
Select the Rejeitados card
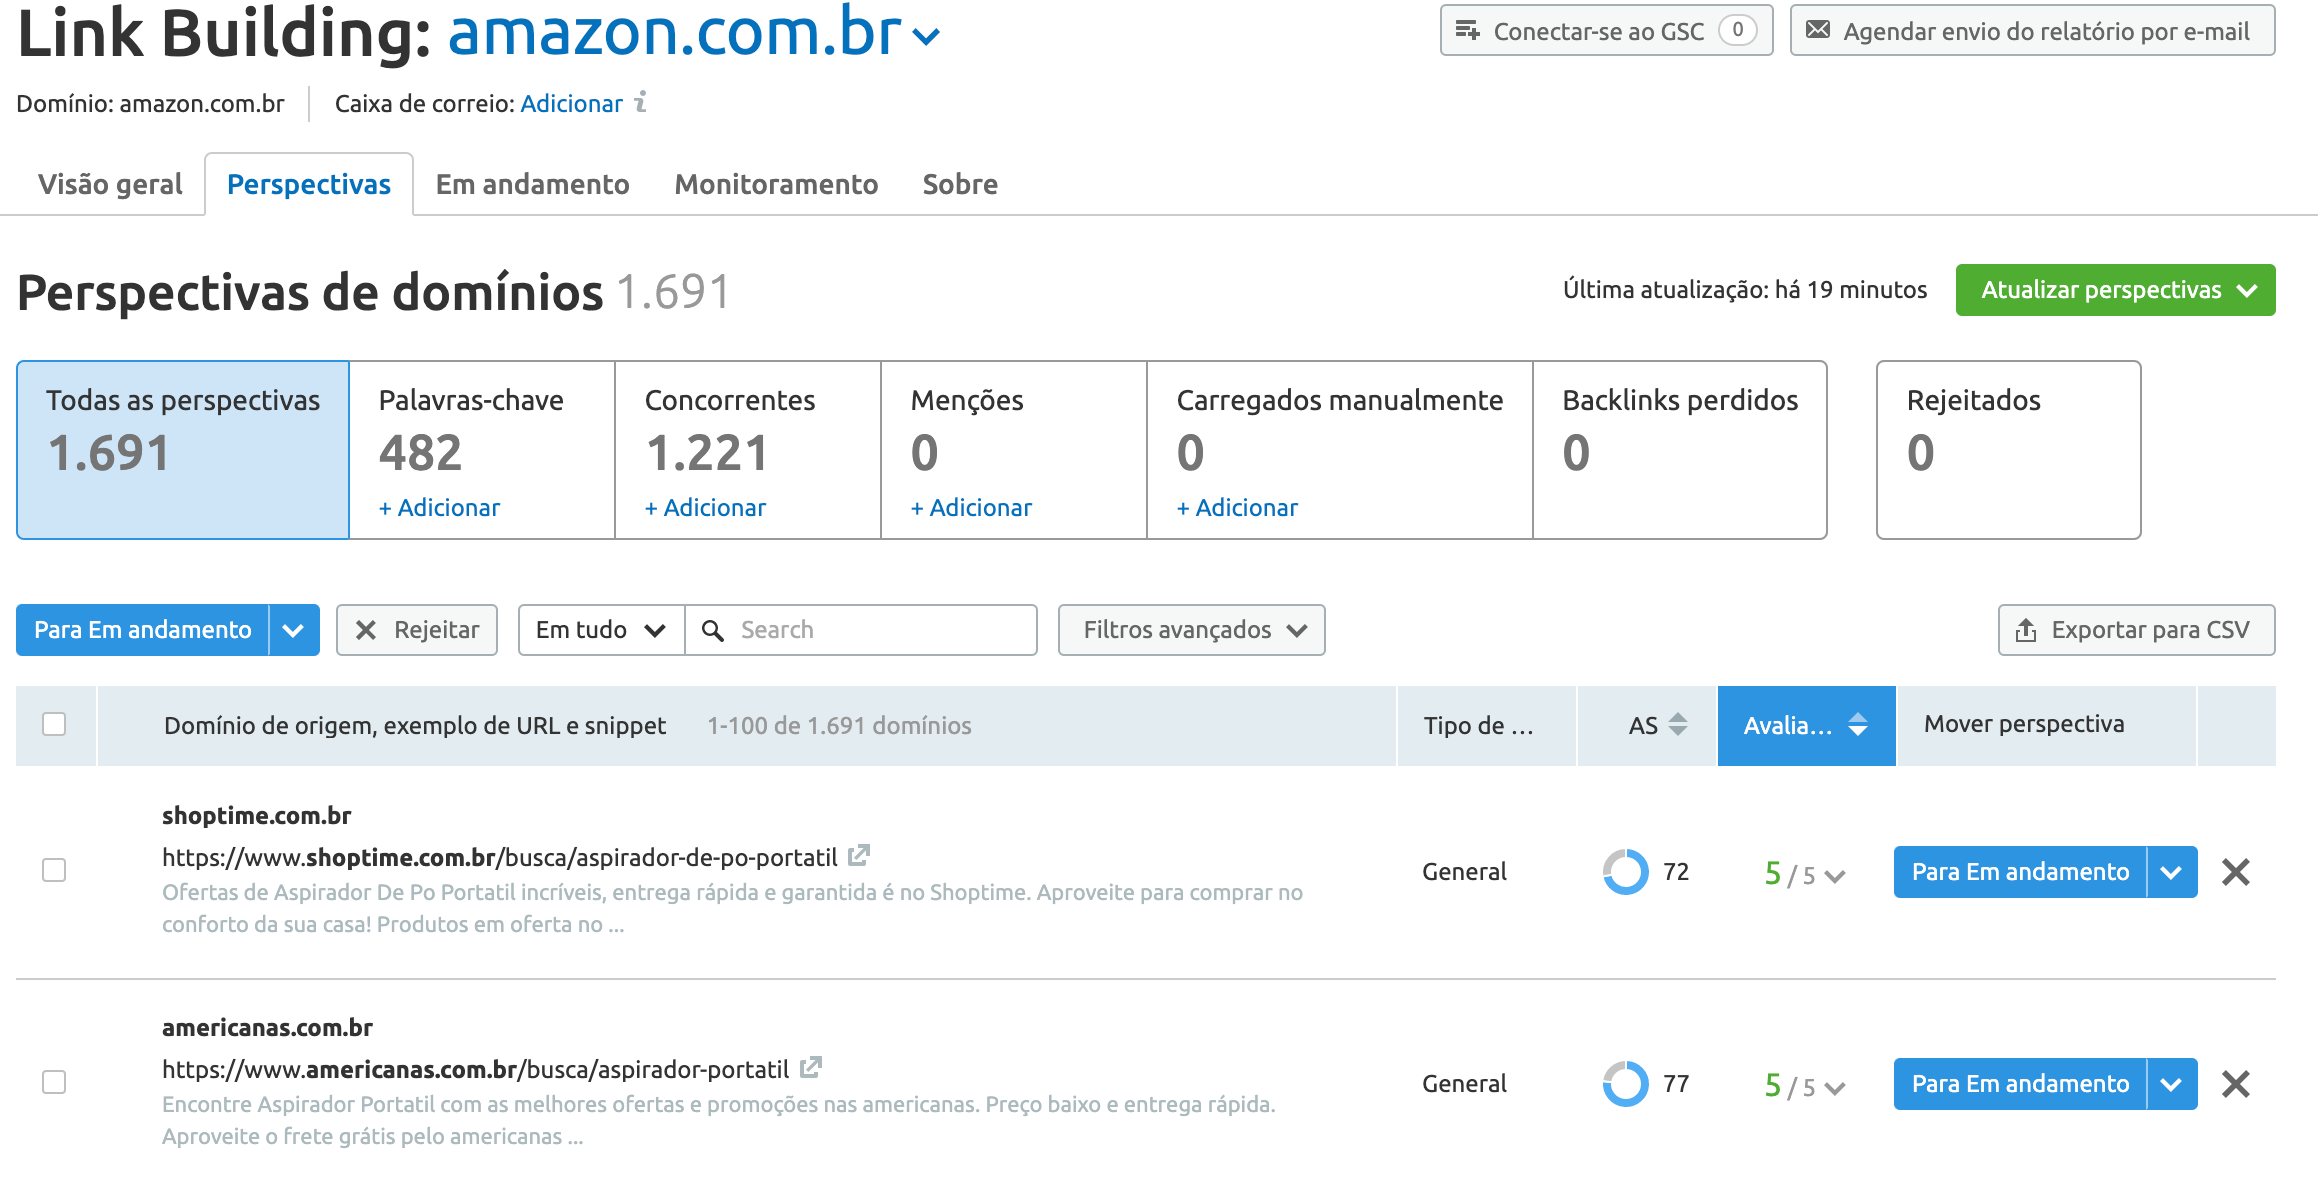point(2009,450)
